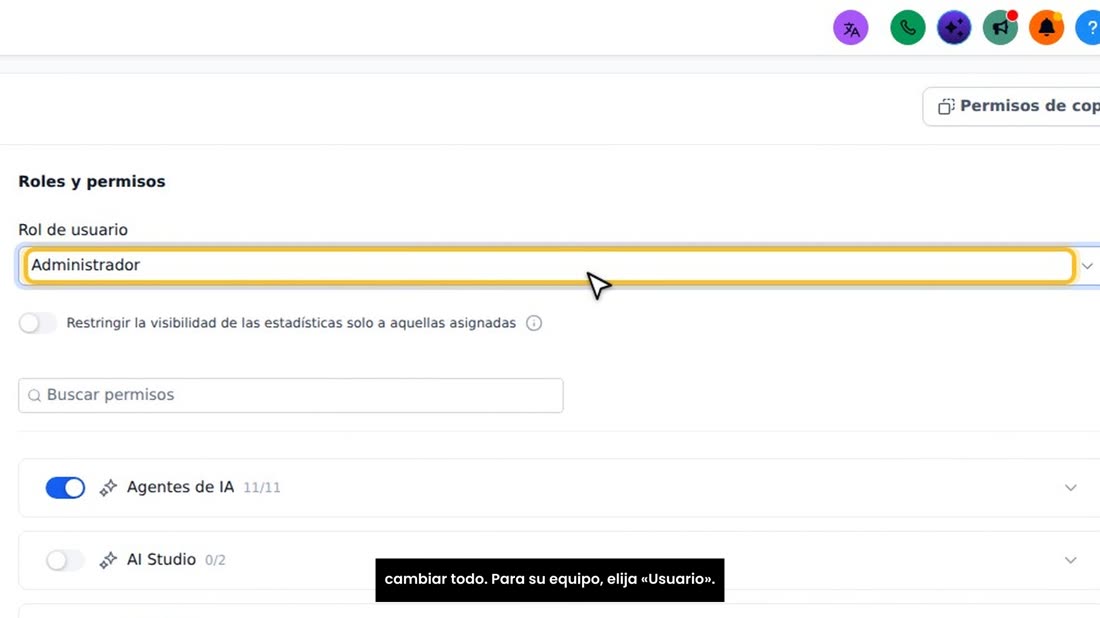1100x618 pixels.
Task: Expand the AI Studio permissions section
Action: pyautogui.click(x=1071, y=560)
